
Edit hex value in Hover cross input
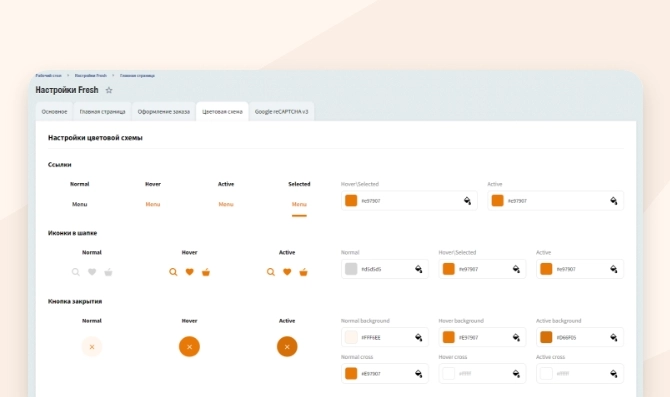pyautogui.click(x=482, y=374)
